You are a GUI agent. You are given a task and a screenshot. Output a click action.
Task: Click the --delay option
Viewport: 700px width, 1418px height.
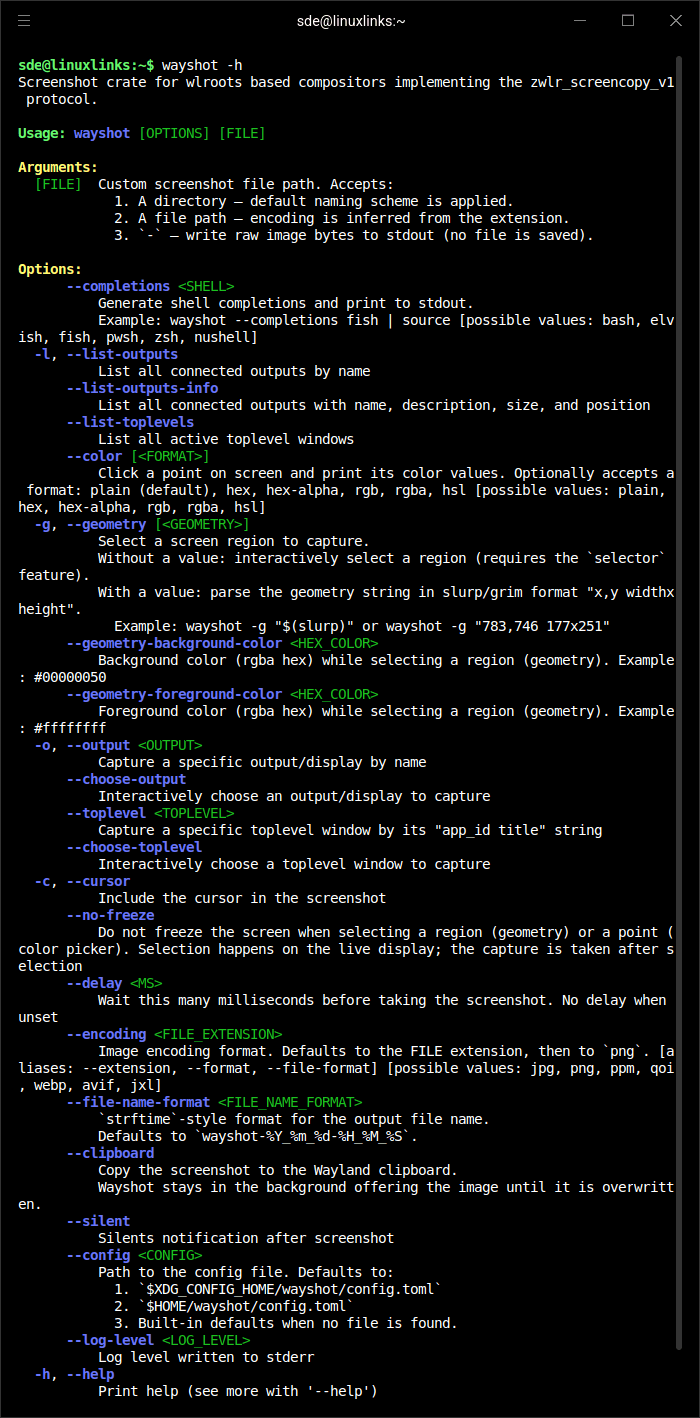[94, 983]
